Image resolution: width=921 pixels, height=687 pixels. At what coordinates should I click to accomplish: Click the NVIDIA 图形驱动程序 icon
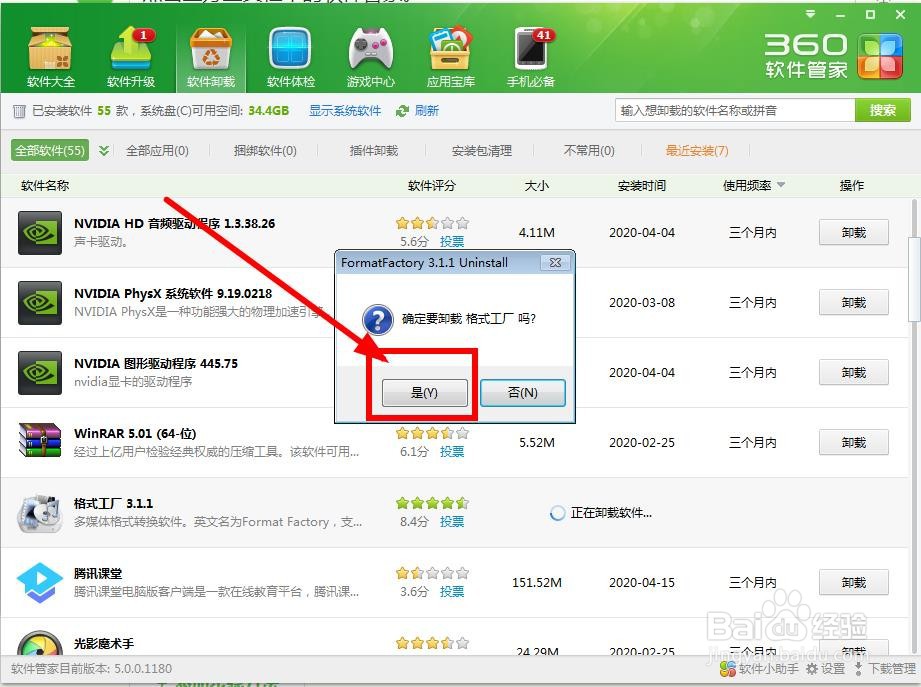(x=40, y=372)
